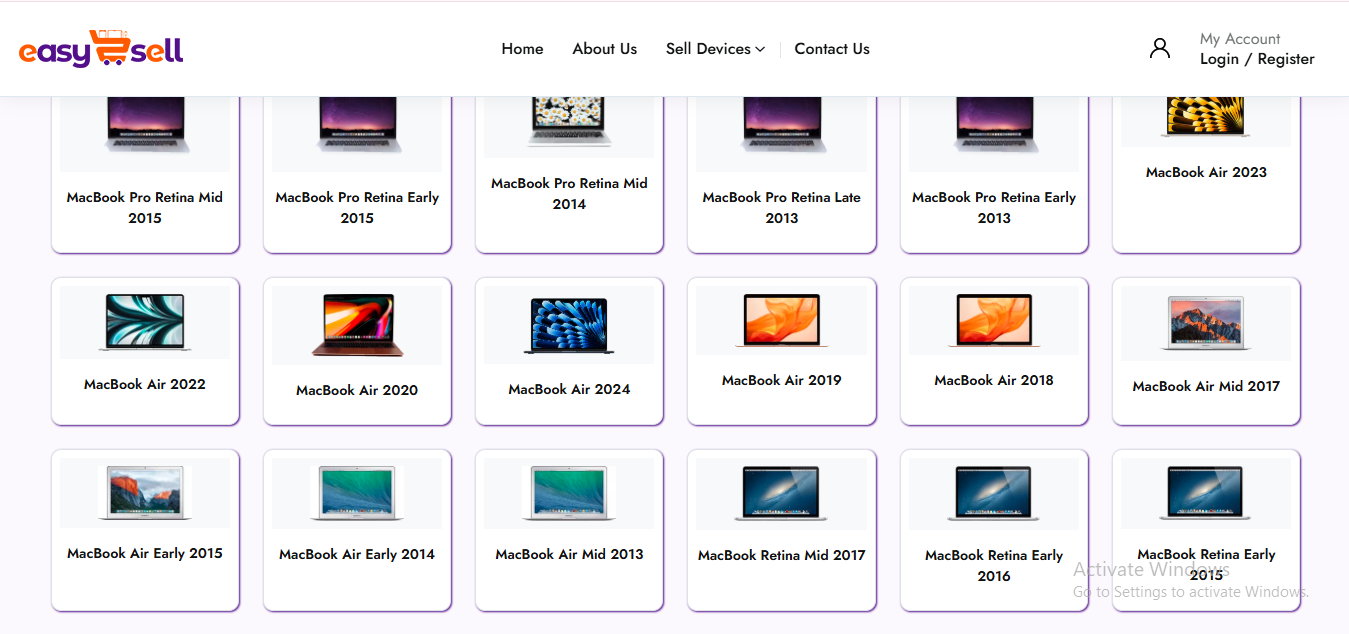Screen dimensions: 1349x634
Task: Open MacBook Air Mid 2013 title
Action: coord(569,554)
